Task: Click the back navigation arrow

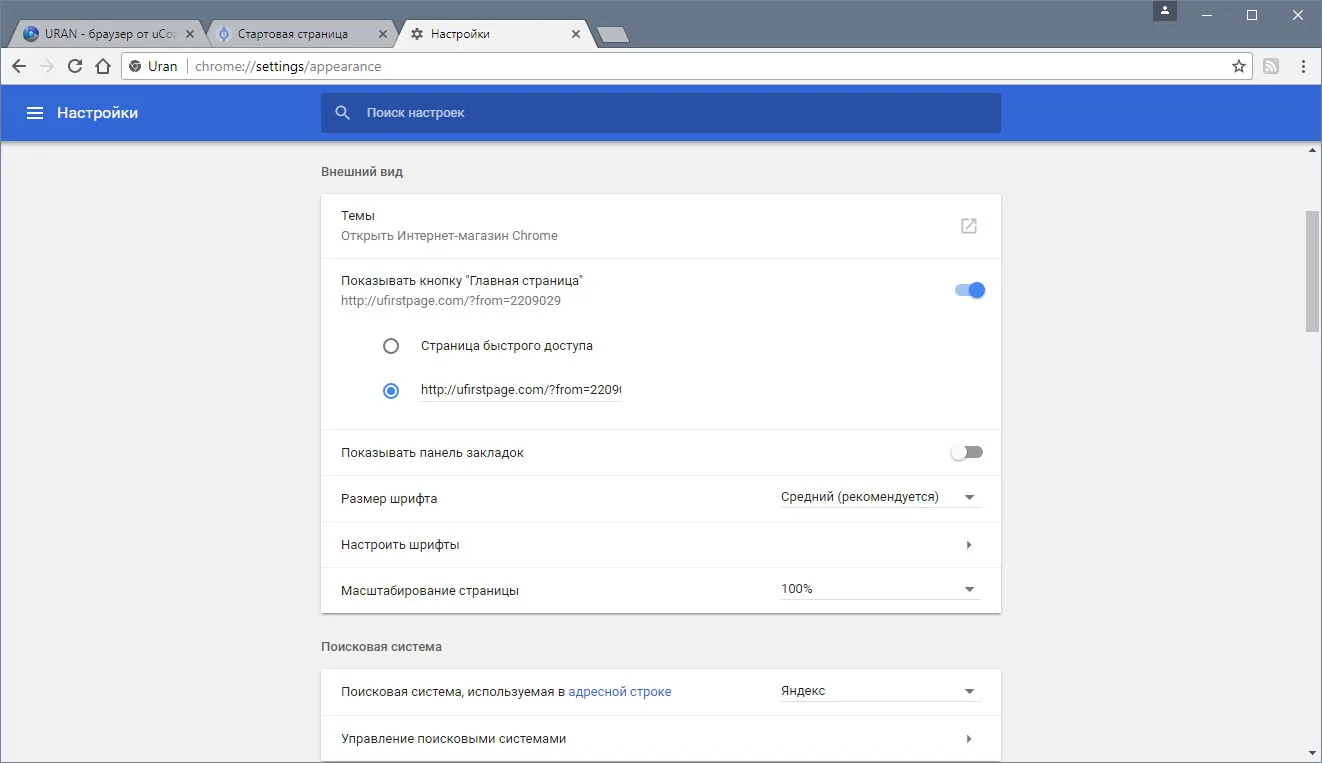Action: (x=18, y=66)
